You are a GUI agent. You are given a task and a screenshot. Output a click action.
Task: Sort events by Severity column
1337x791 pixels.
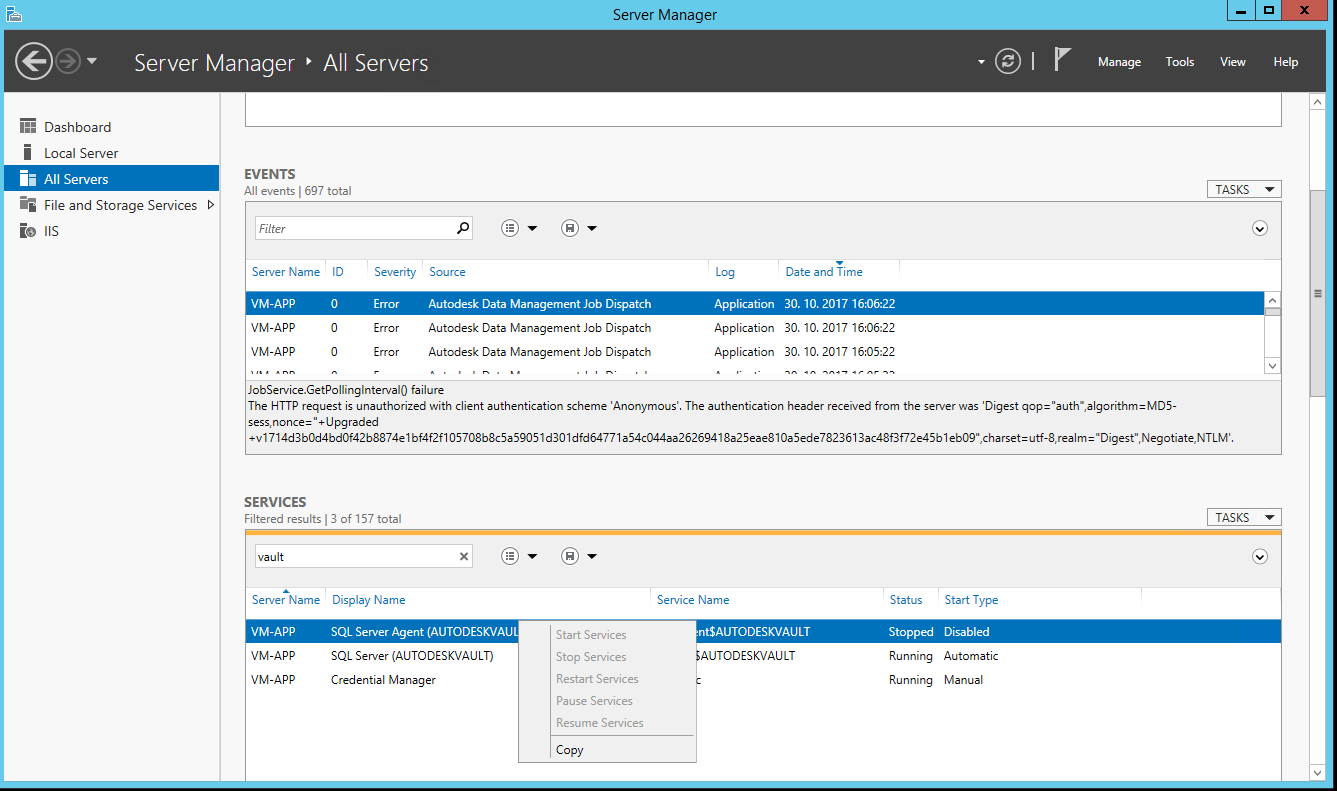395,272
